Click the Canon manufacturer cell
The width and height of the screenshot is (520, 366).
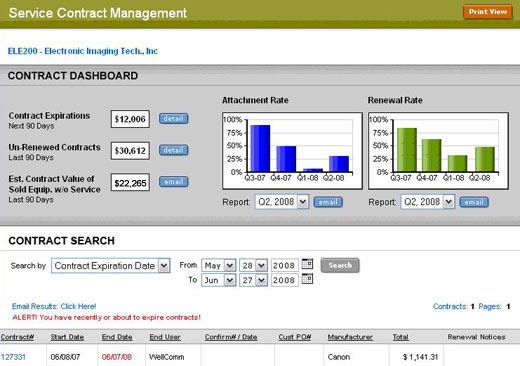coord(339,357)
